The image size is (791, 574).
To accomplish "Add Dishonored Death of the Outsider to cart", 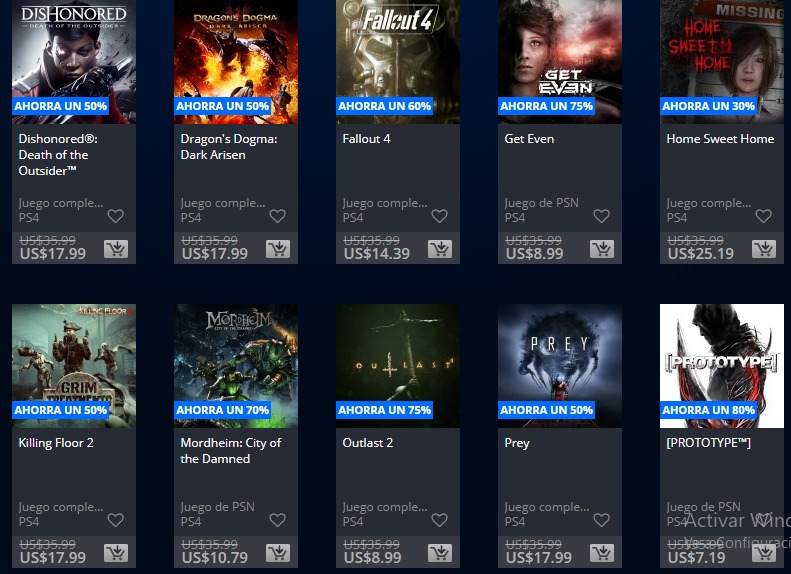I will (116, 249).
